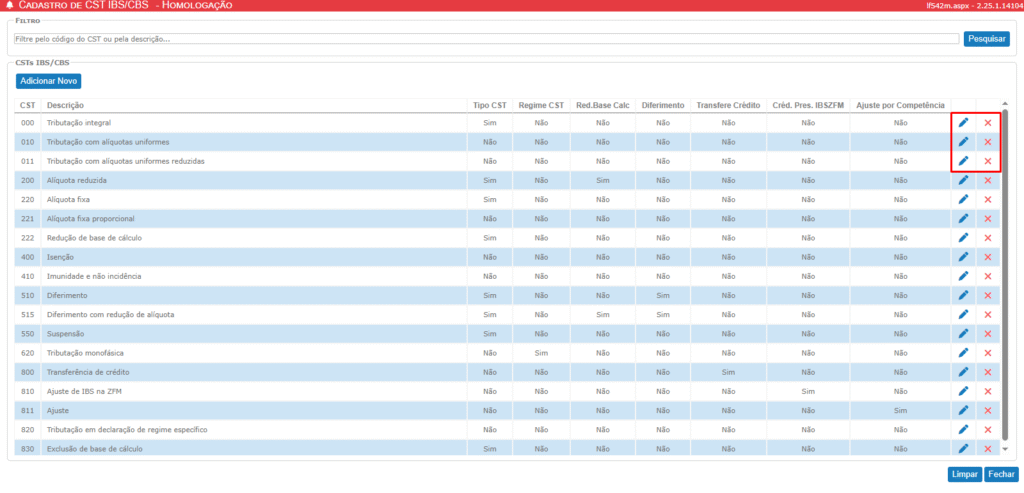The height and width of the screenshot is (493, 1024).
Task: Click the Descrição column header
Action: 66,105
